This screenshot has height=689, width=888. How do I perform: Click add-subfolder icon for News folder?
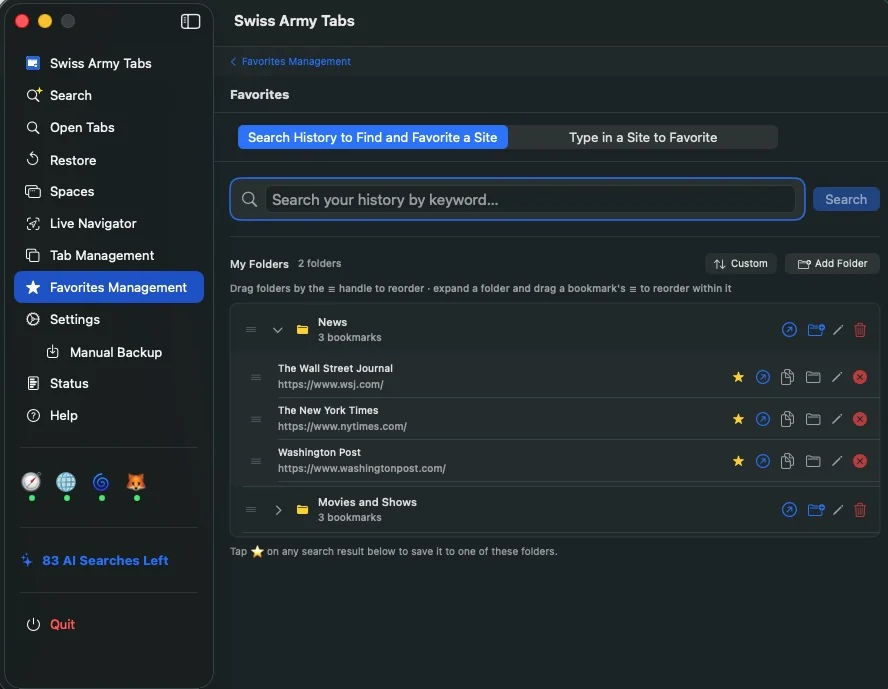pyautogui.click(x=816, y=329)
